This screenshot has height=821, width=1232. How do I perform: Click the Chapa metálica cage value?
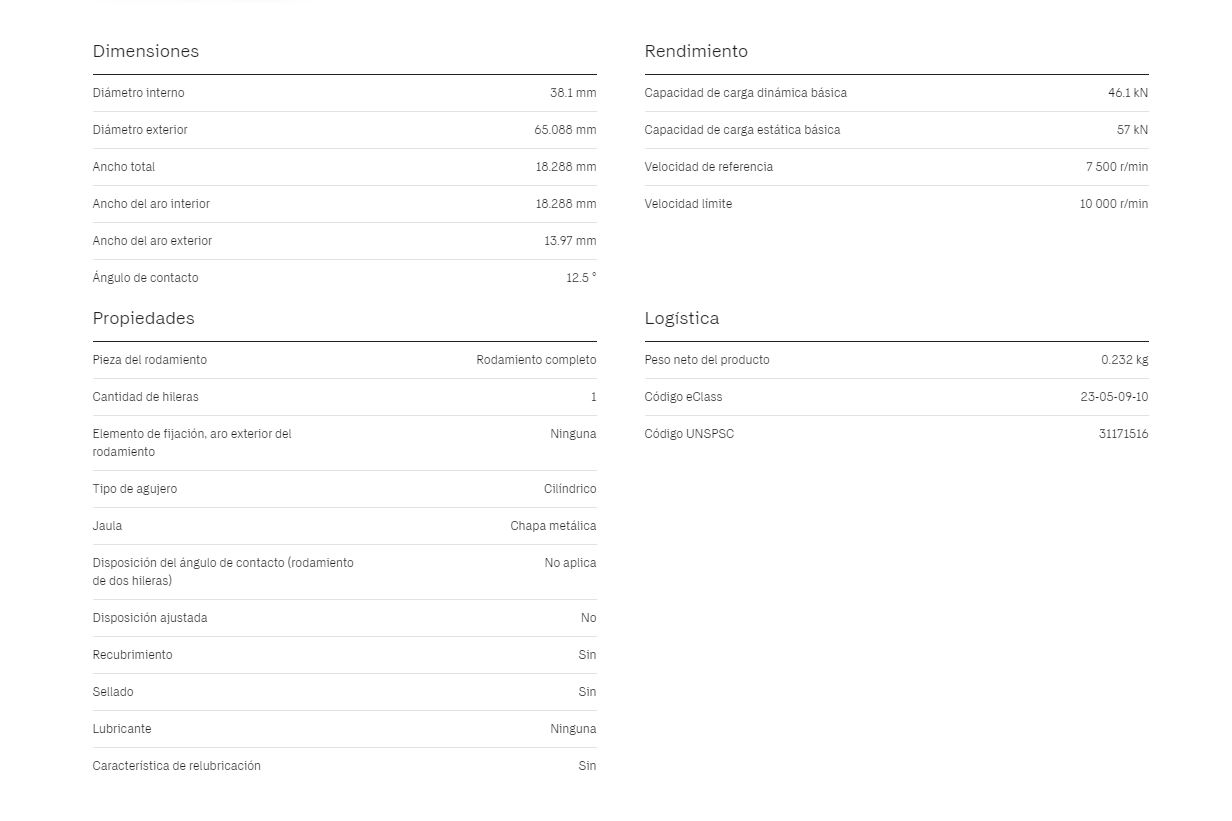(553, 526)
